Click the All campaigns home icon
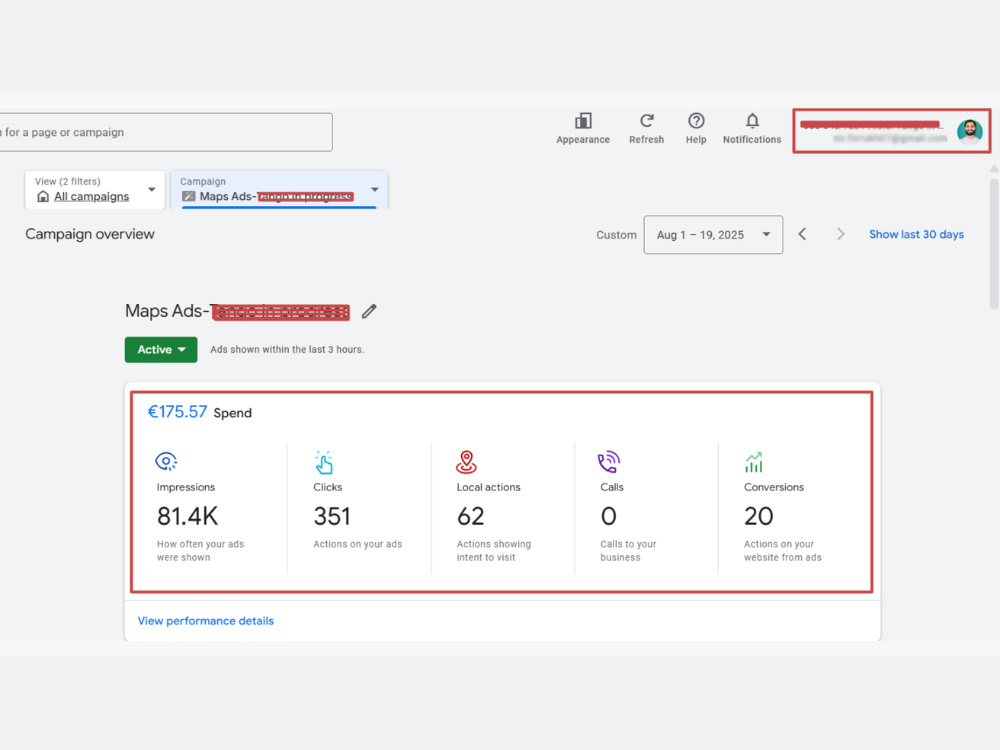This screenshot has width=1000, height=750. tap(43, 196)
